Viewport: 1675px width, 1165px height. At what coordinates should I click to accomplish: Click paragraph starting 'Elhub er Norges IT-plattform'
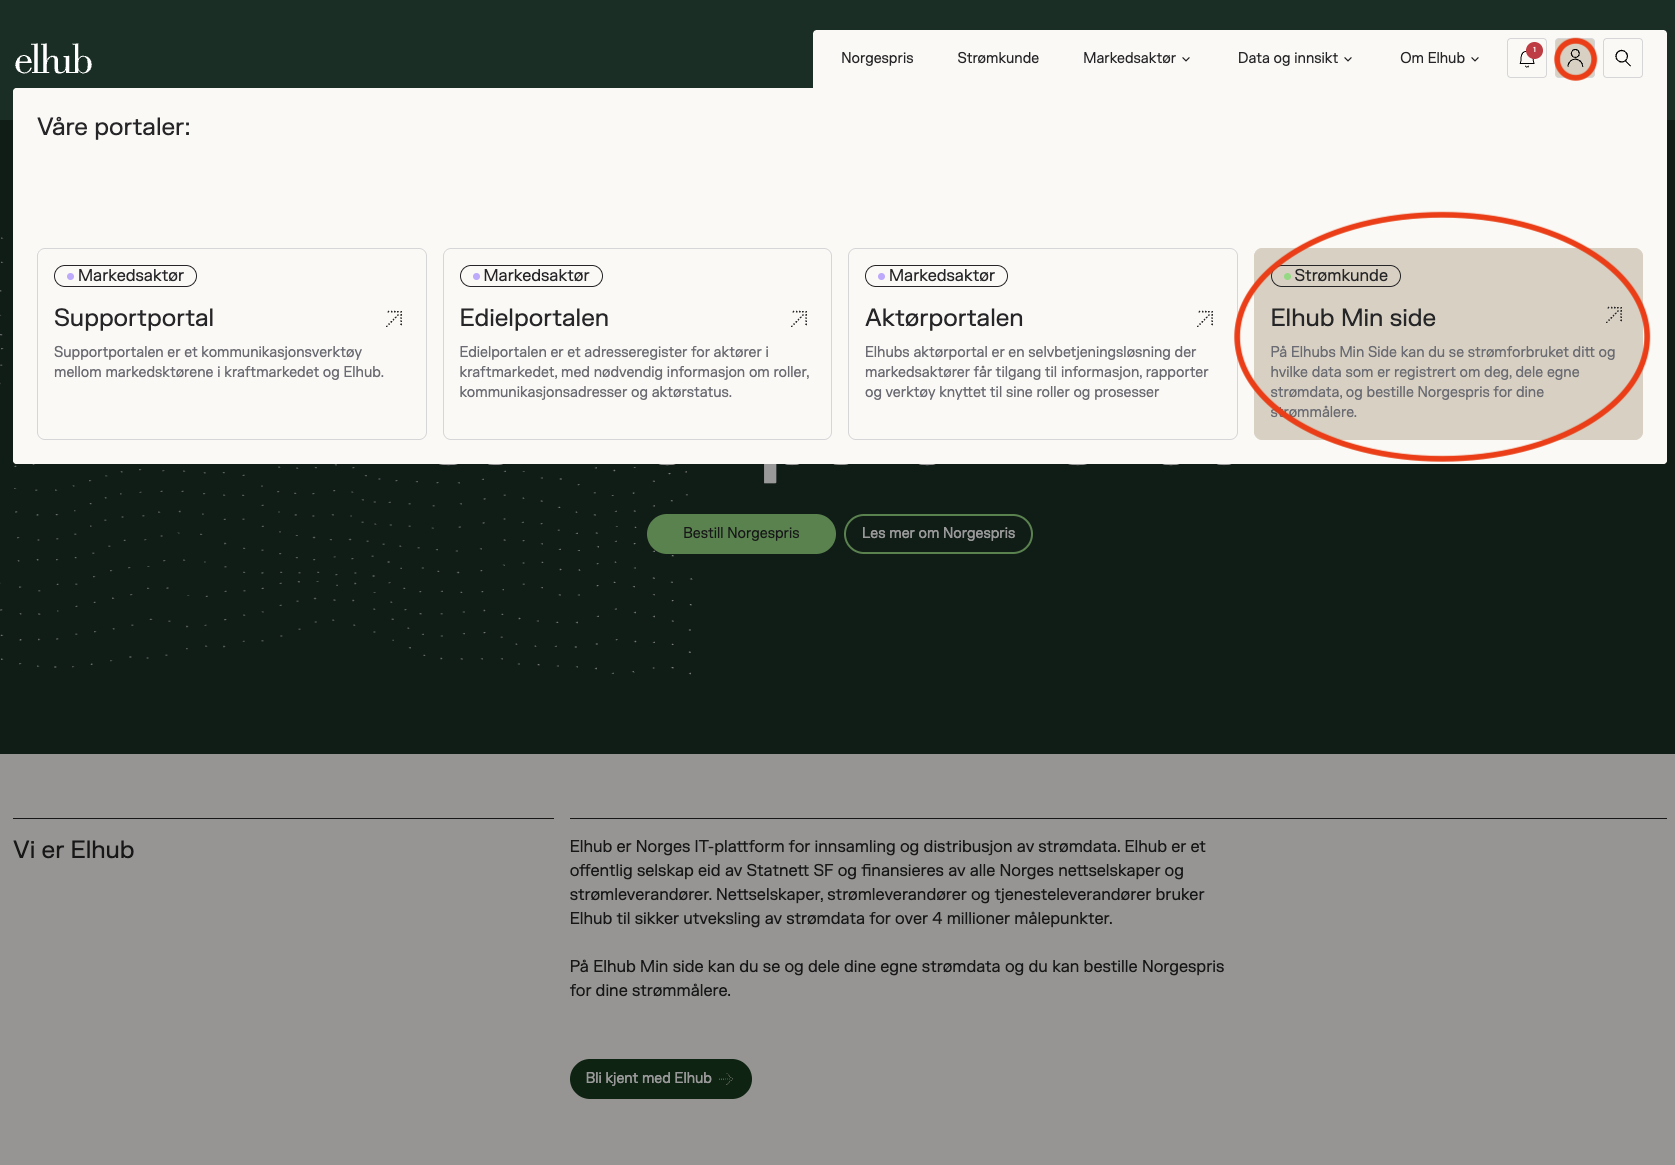click(x=890, y=882)
